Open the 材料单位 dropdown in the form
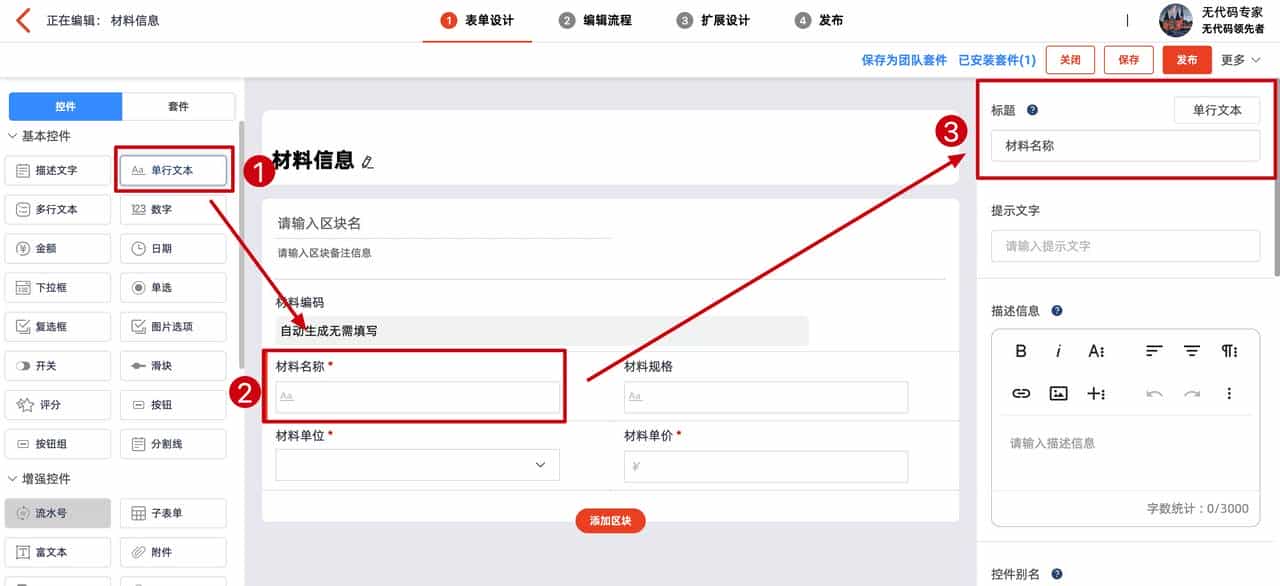Viewport: 1280px width, 586px height. [416, 464]
